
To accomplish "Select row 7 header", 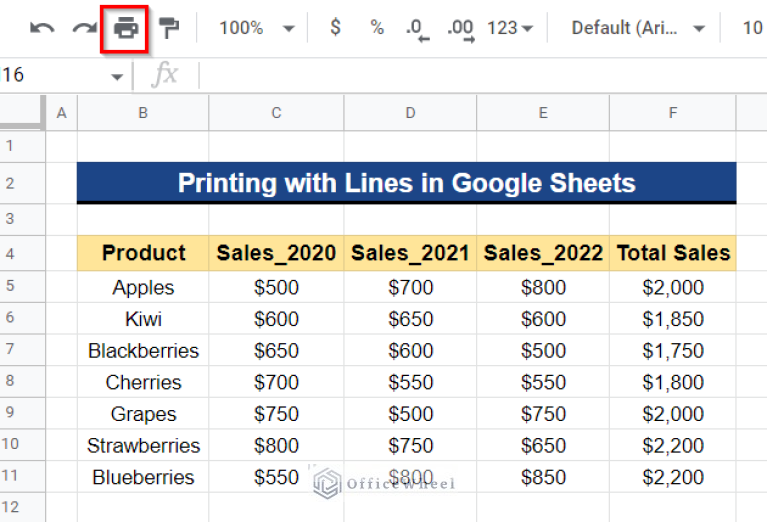I will (23, 350).
